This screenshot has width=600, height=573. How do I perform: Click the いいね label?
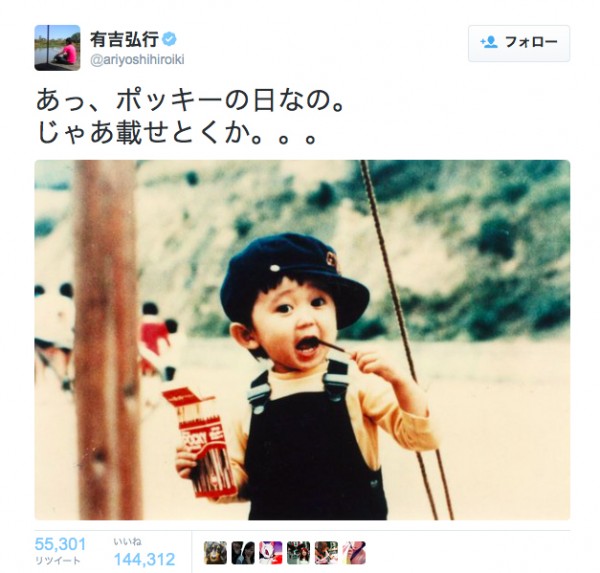[x=127, y=542]
